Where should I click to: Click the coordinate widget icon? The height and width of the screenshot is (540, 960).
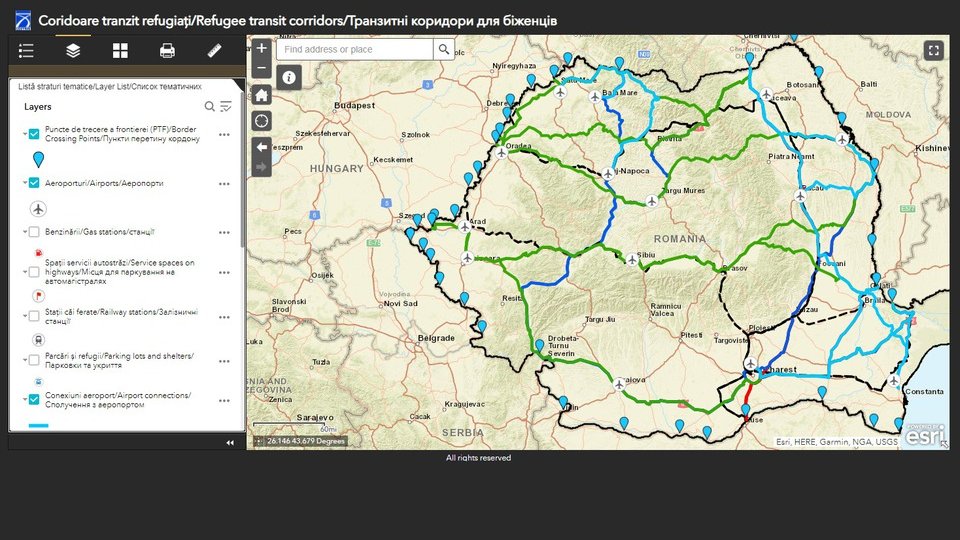[258, 441]
